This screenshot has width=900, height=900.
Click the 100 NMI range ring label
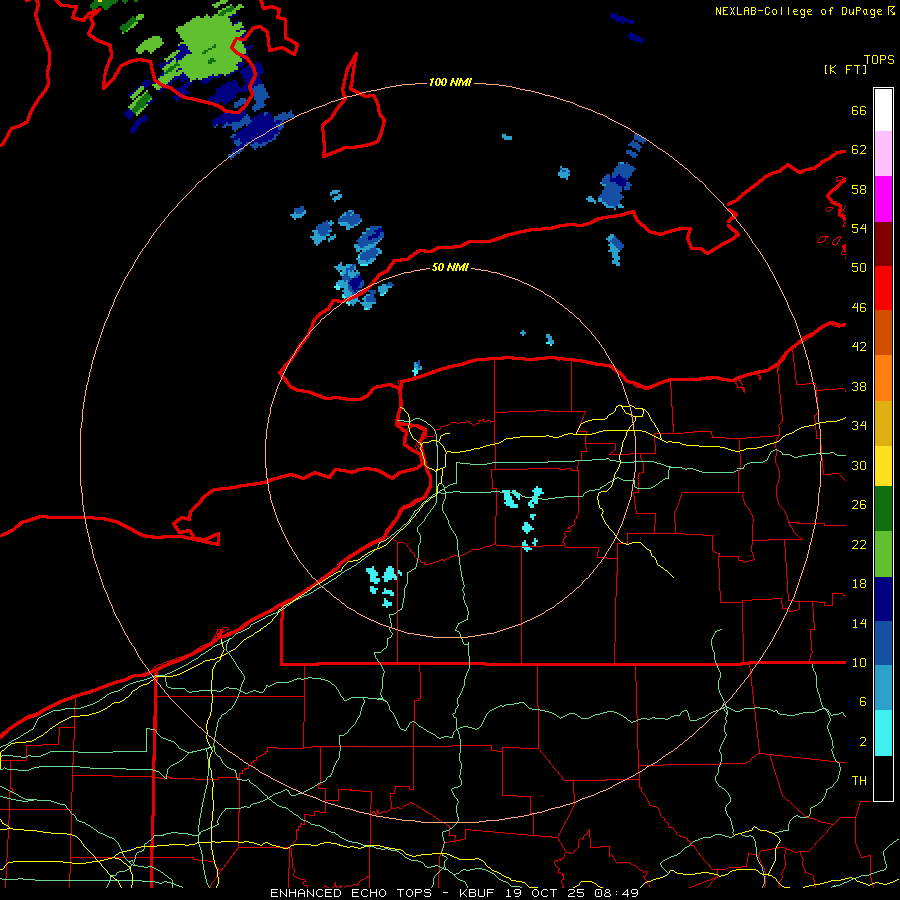(x=450, y=82)
